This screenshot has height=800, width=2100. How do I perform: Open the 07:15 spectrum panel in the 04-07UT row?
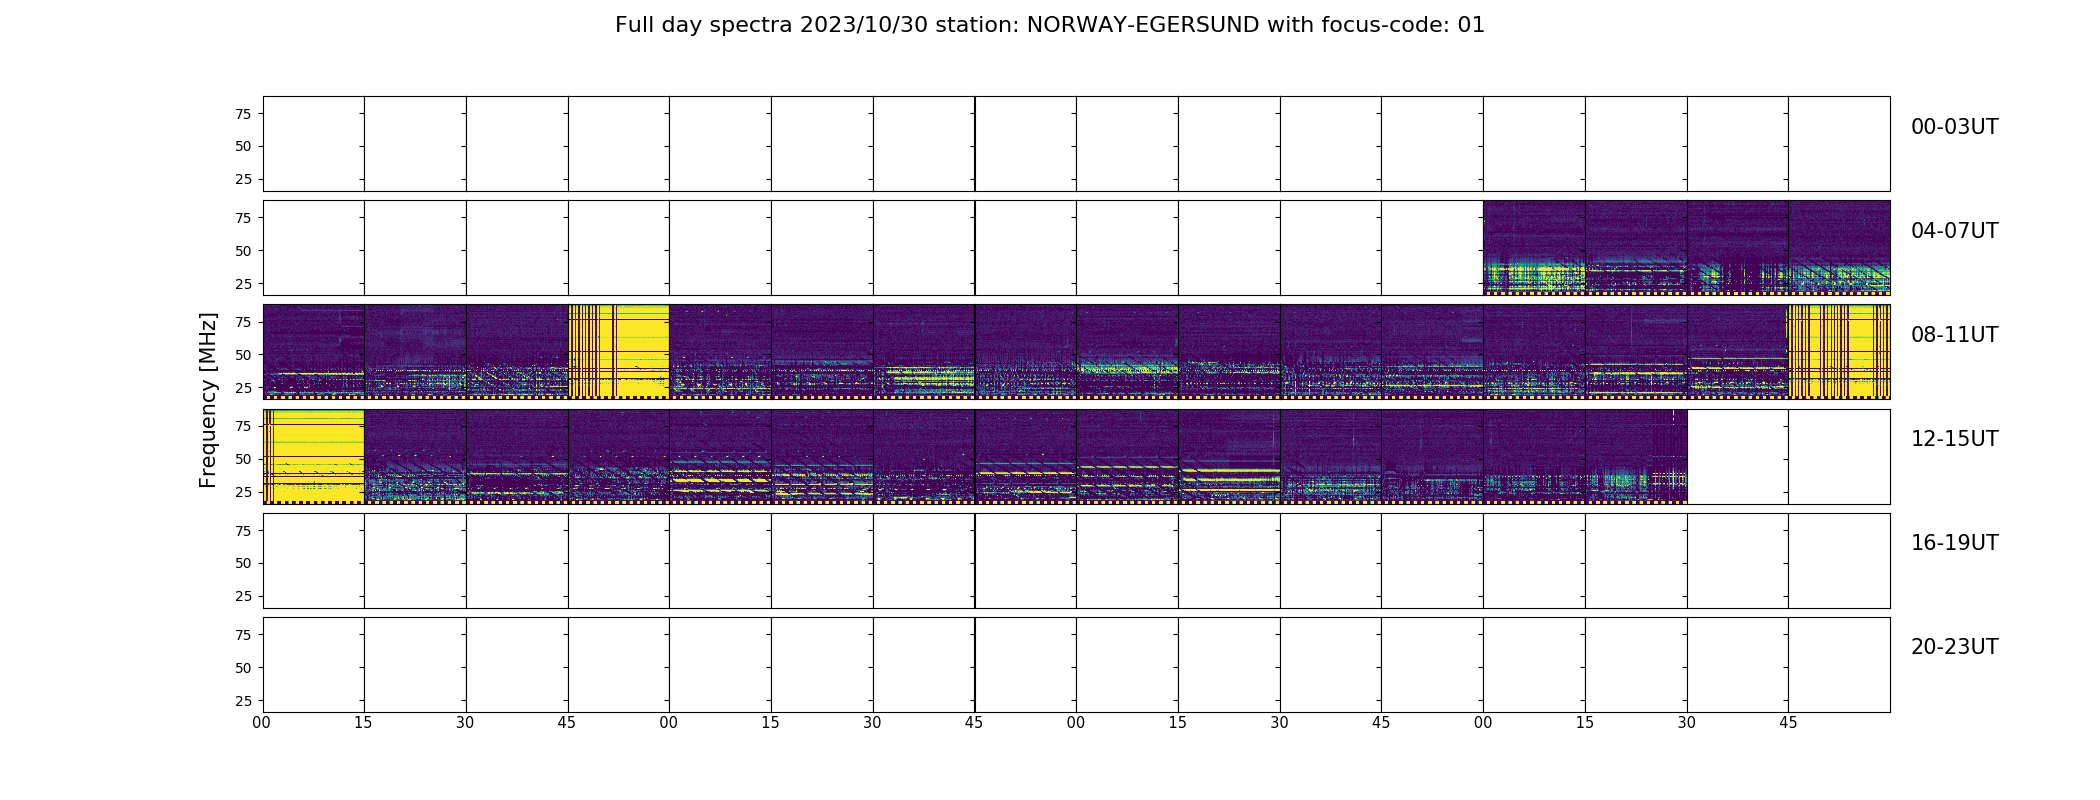point(1636,248)
